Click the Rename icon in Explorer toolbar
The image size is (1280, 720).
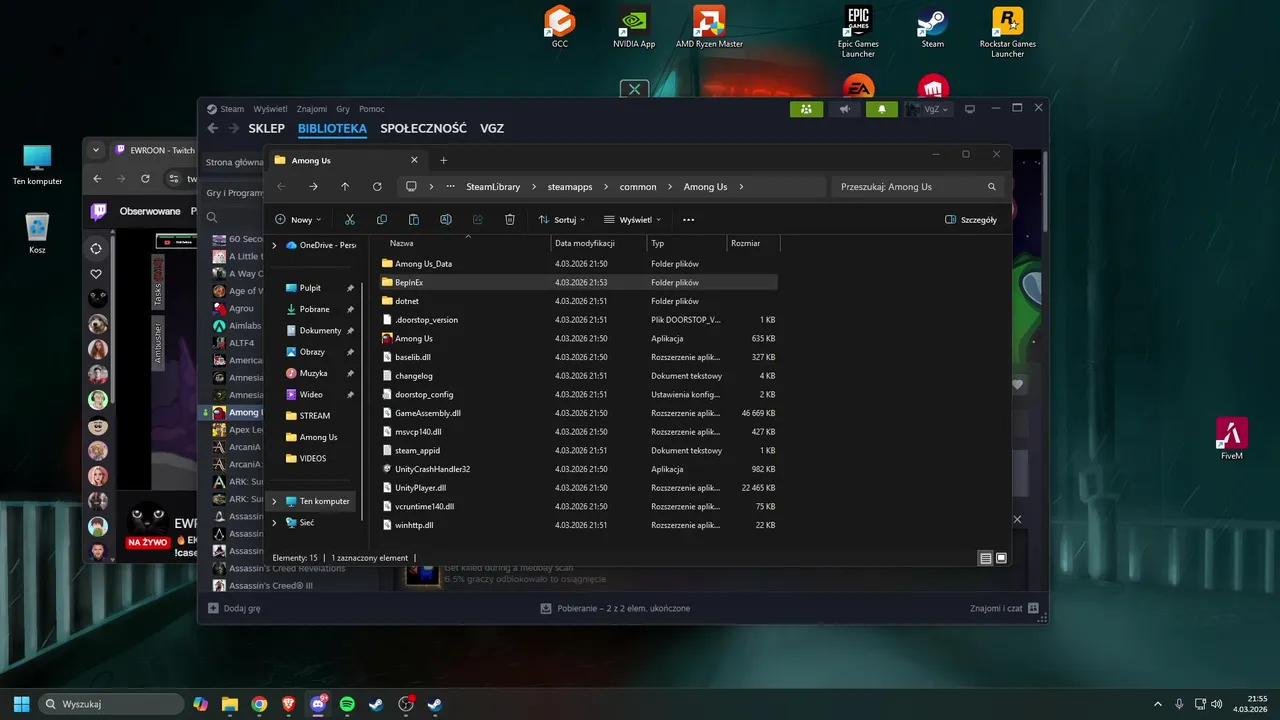point(445,219)
